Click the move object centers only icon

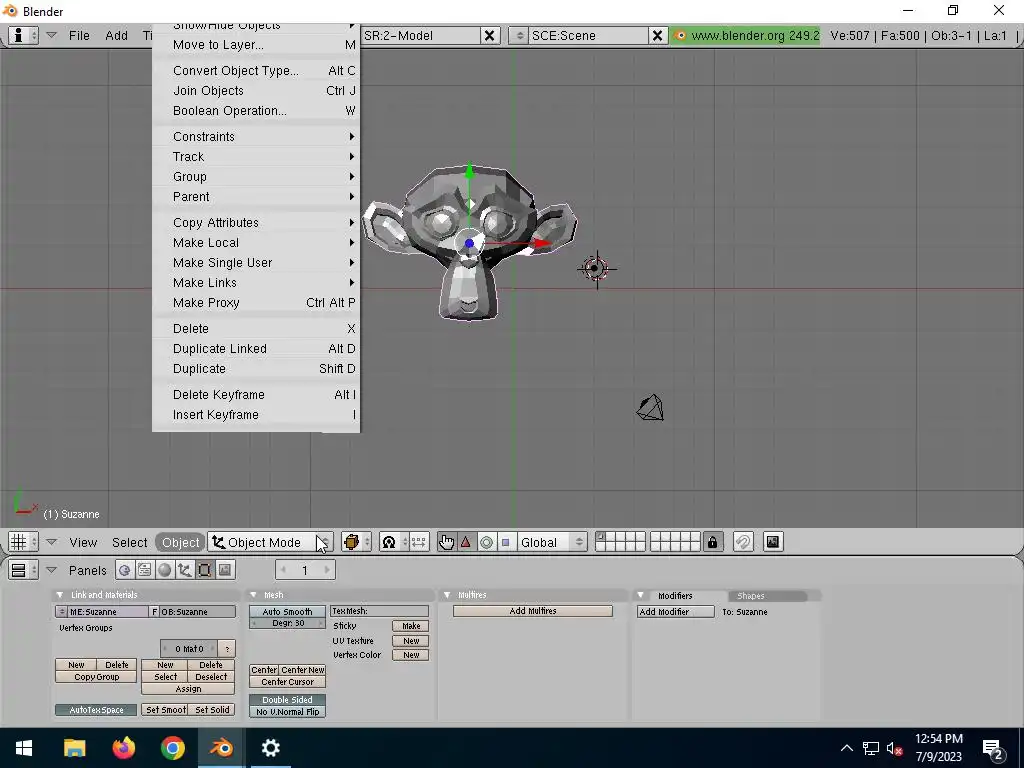(419, 542)
